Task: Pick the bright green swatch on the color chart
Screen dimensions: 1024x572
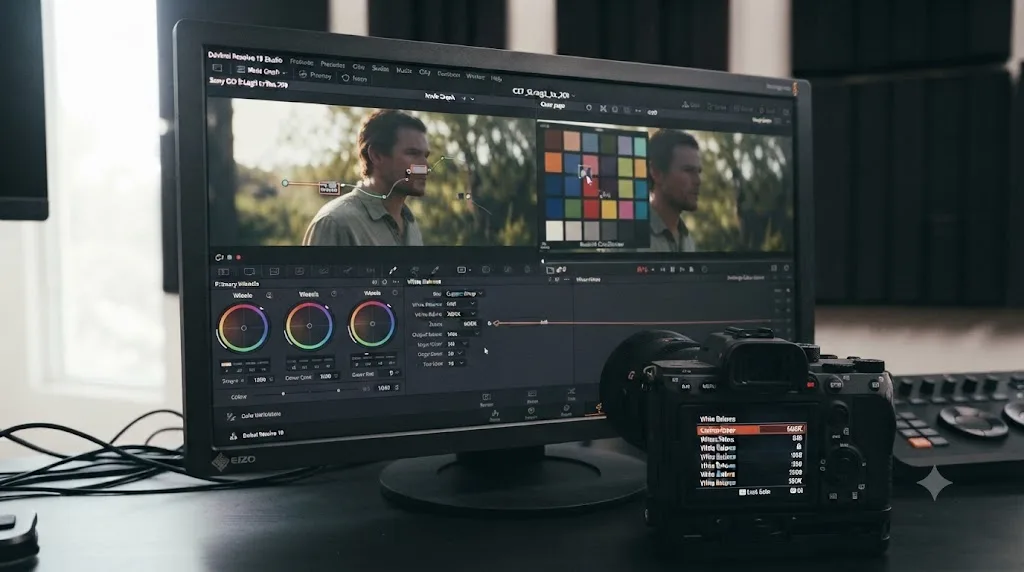Action: tap(572, 208)
